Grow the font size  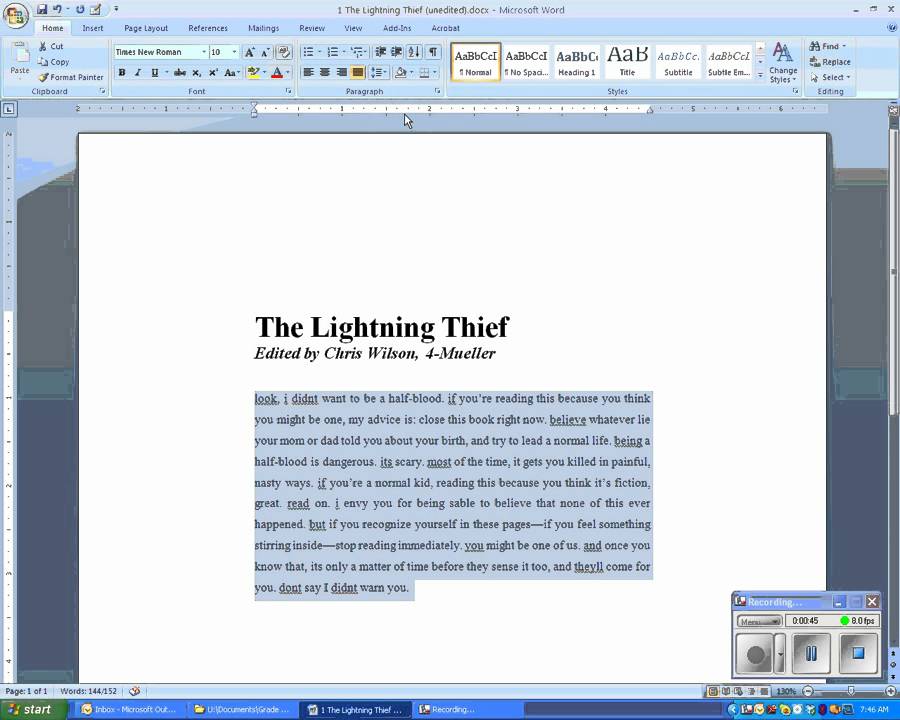(x=249, y=52)
